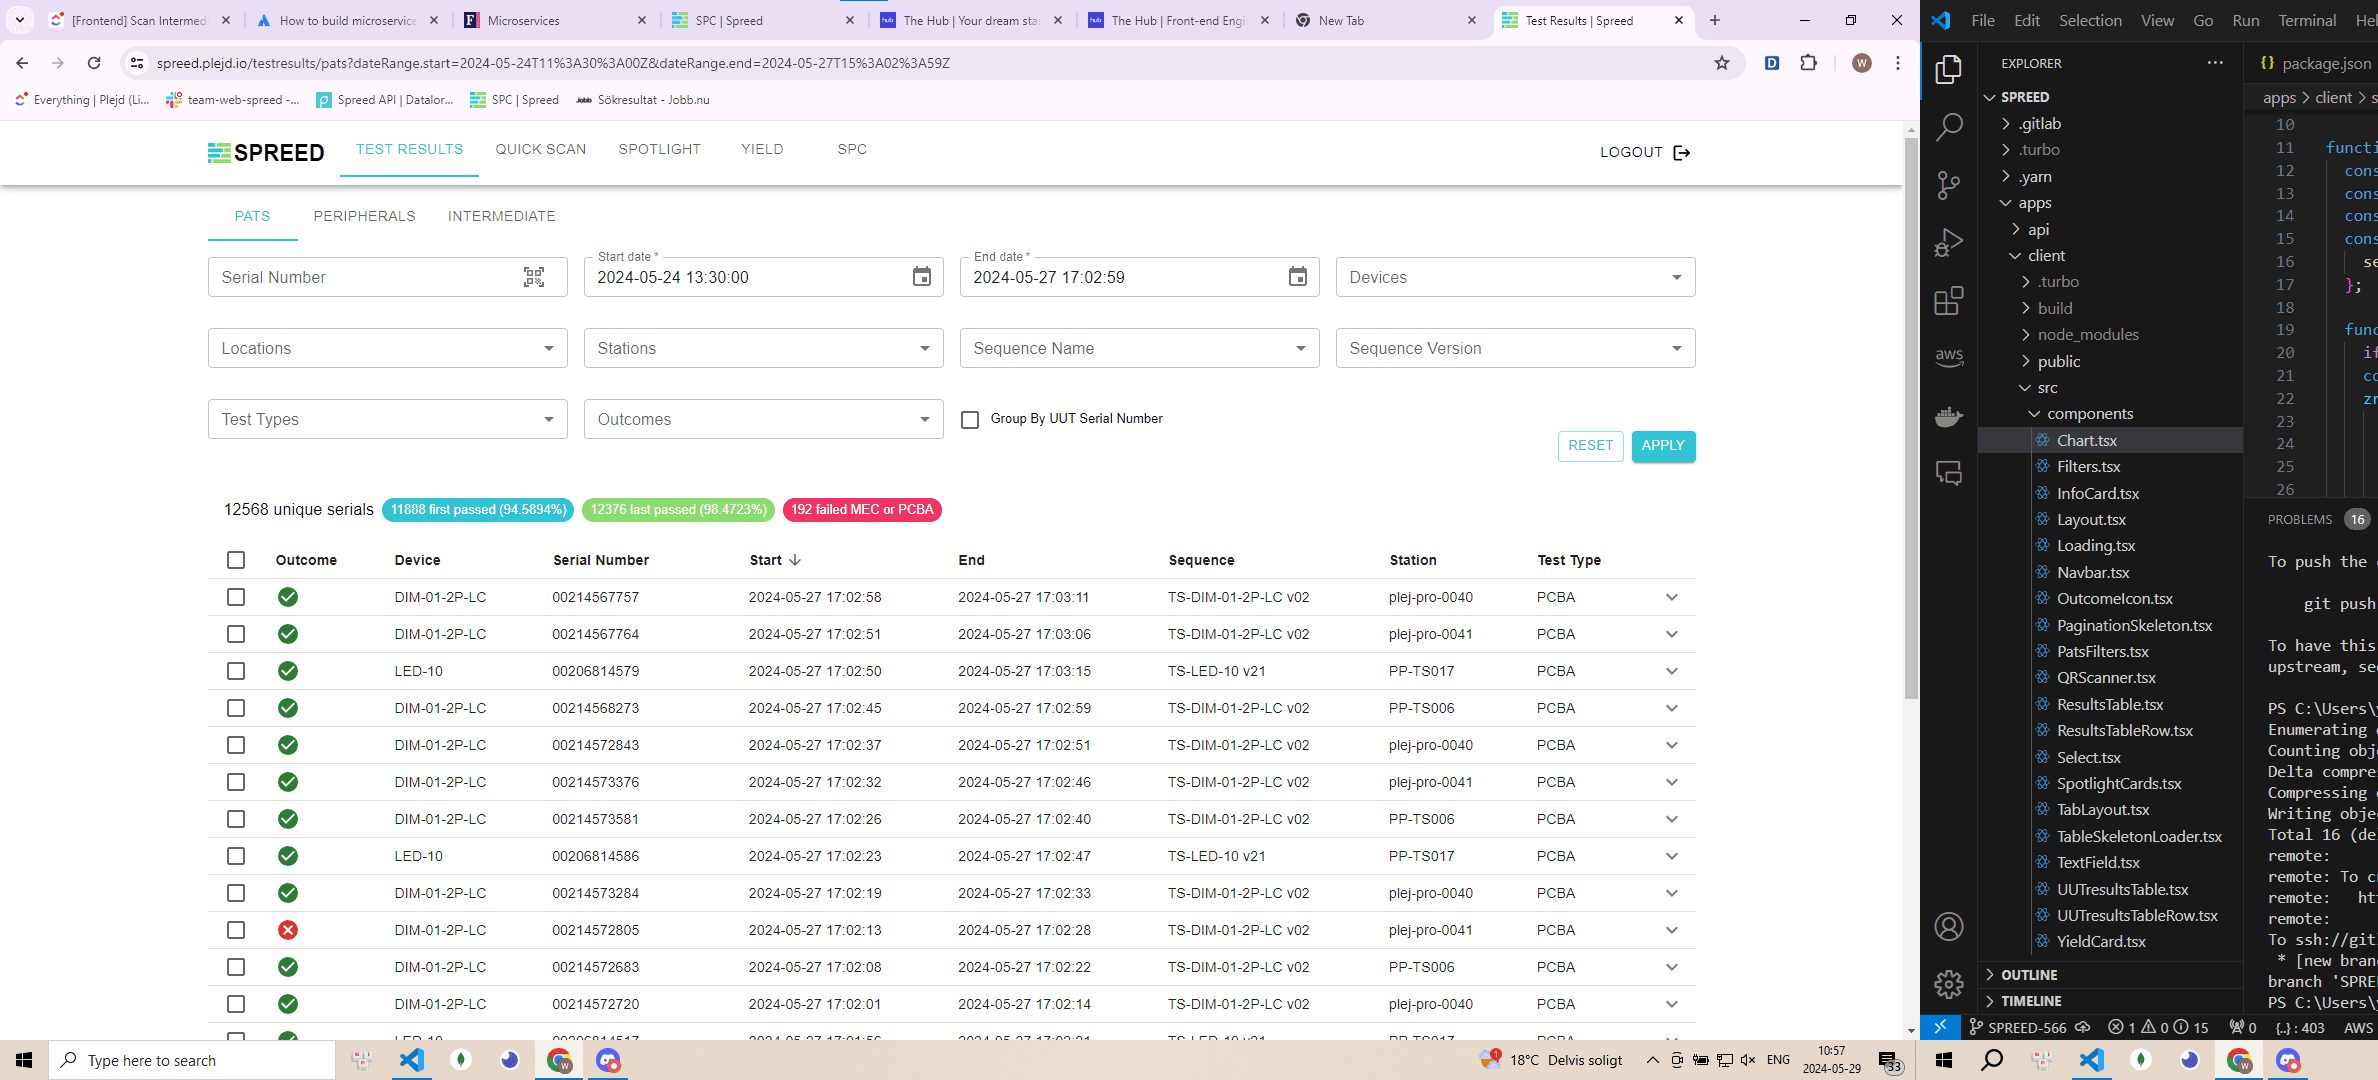Expand first result row 00214567757
The width and height of the screenshot is (2378, 1080).
(1671, 597)
